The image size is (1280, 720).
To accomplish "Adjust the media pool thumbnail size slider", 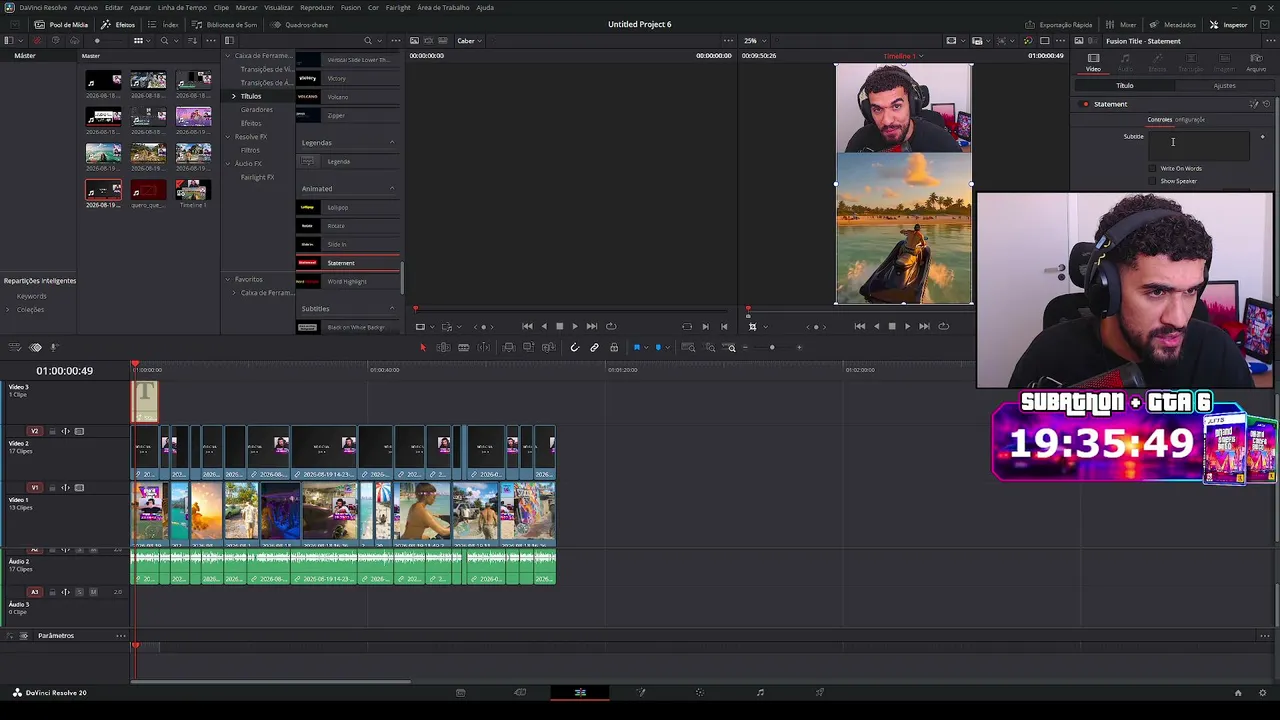I will coord(98,41).
